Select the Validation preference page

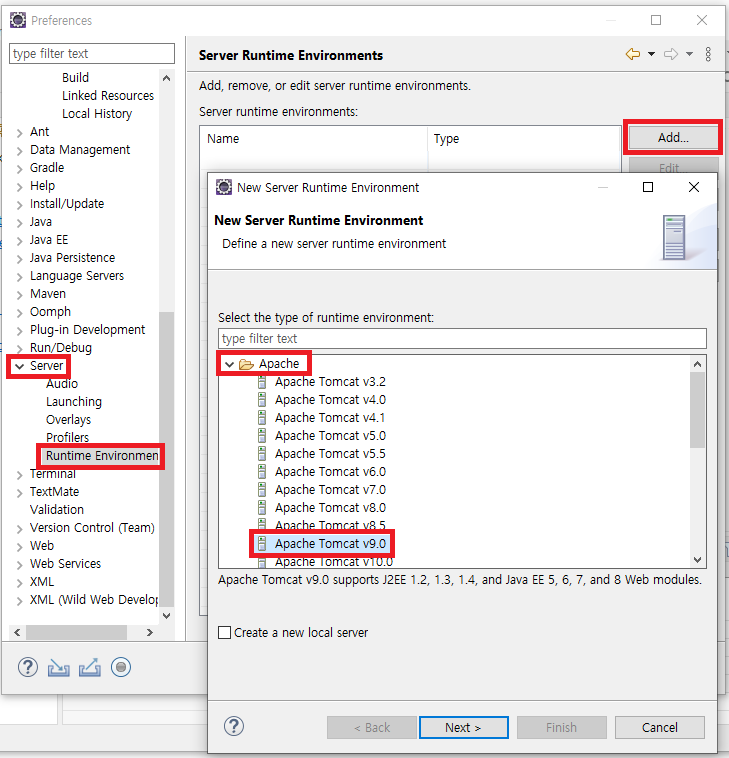57,510
